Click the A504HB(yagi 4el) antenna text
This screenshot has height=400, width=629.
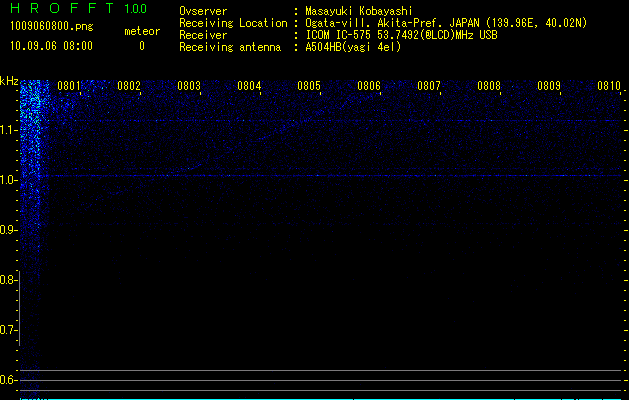coord(353,47)
